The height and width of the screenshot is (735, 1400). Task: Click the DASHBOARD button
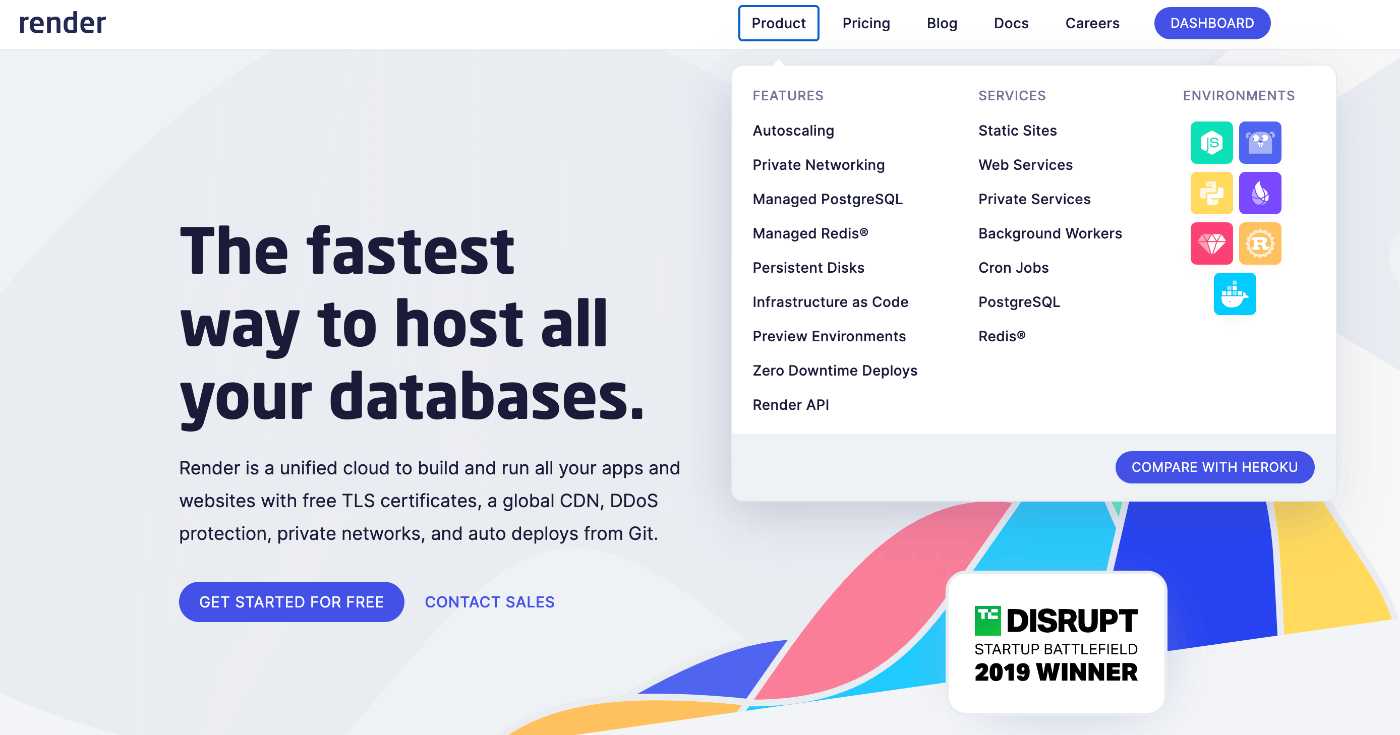[1212, 23]
